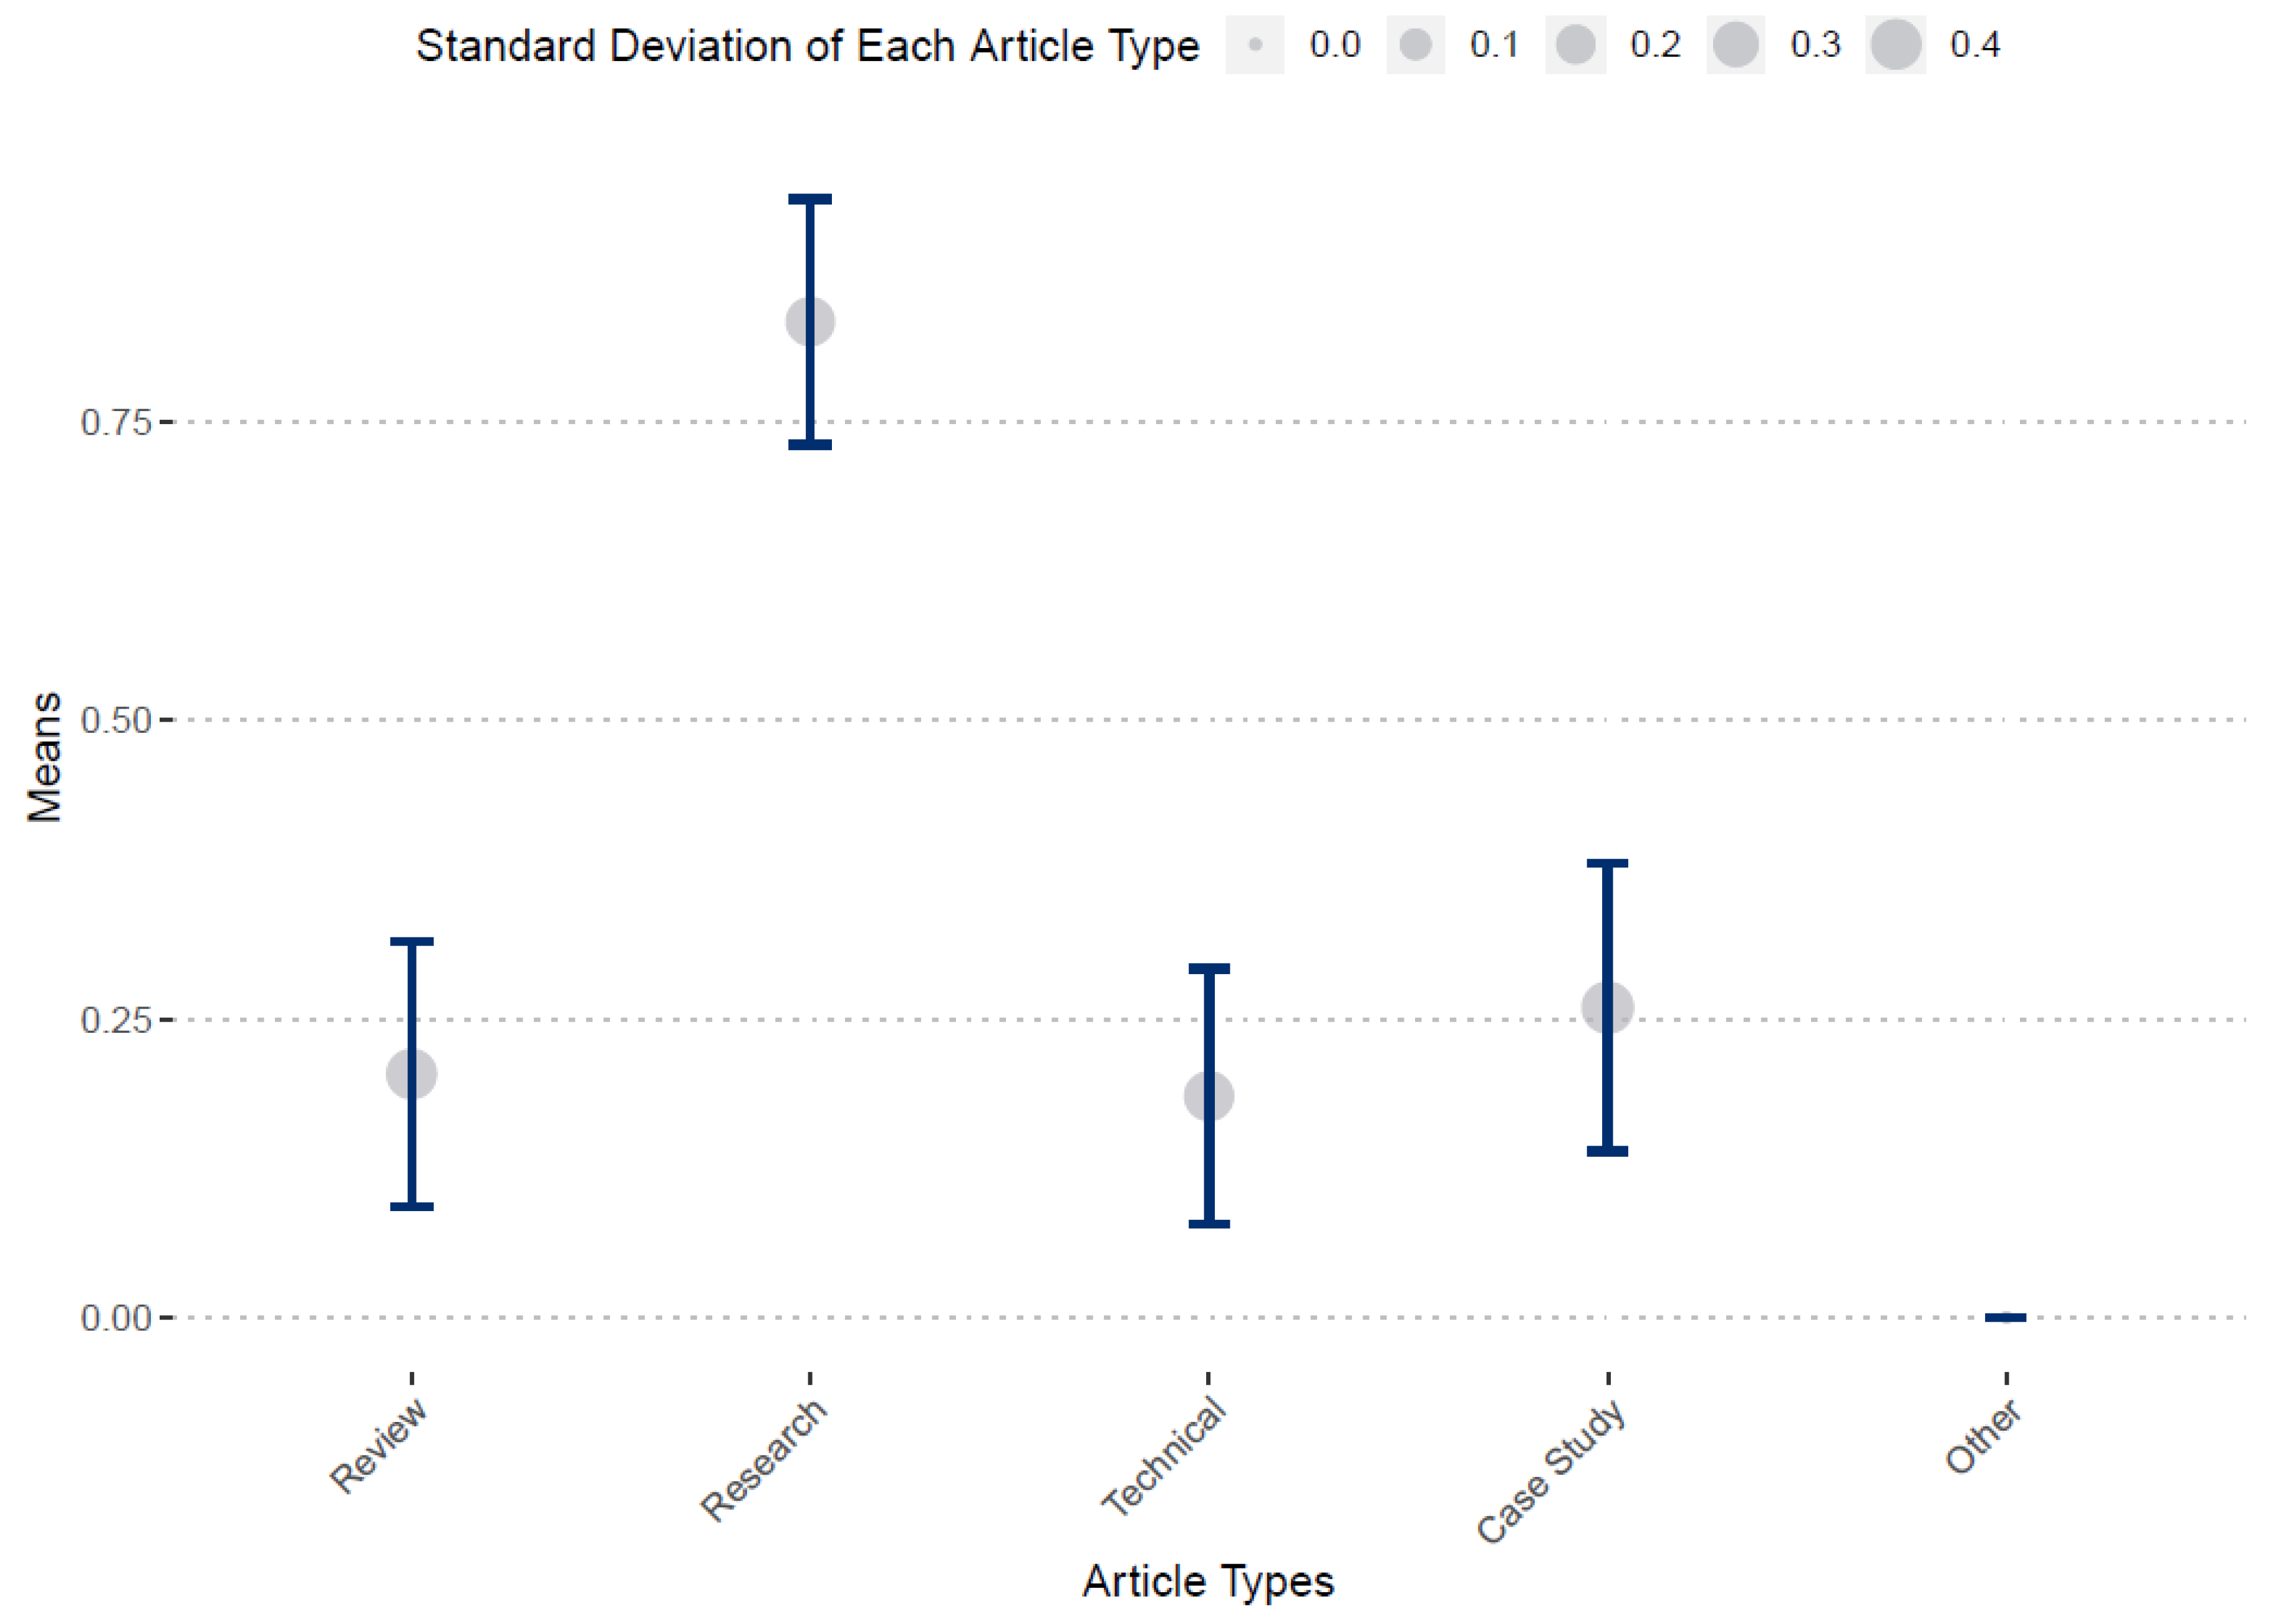Click the Technical x-axis label
The image size is (2275, 1624).
click(1164, 1458)
